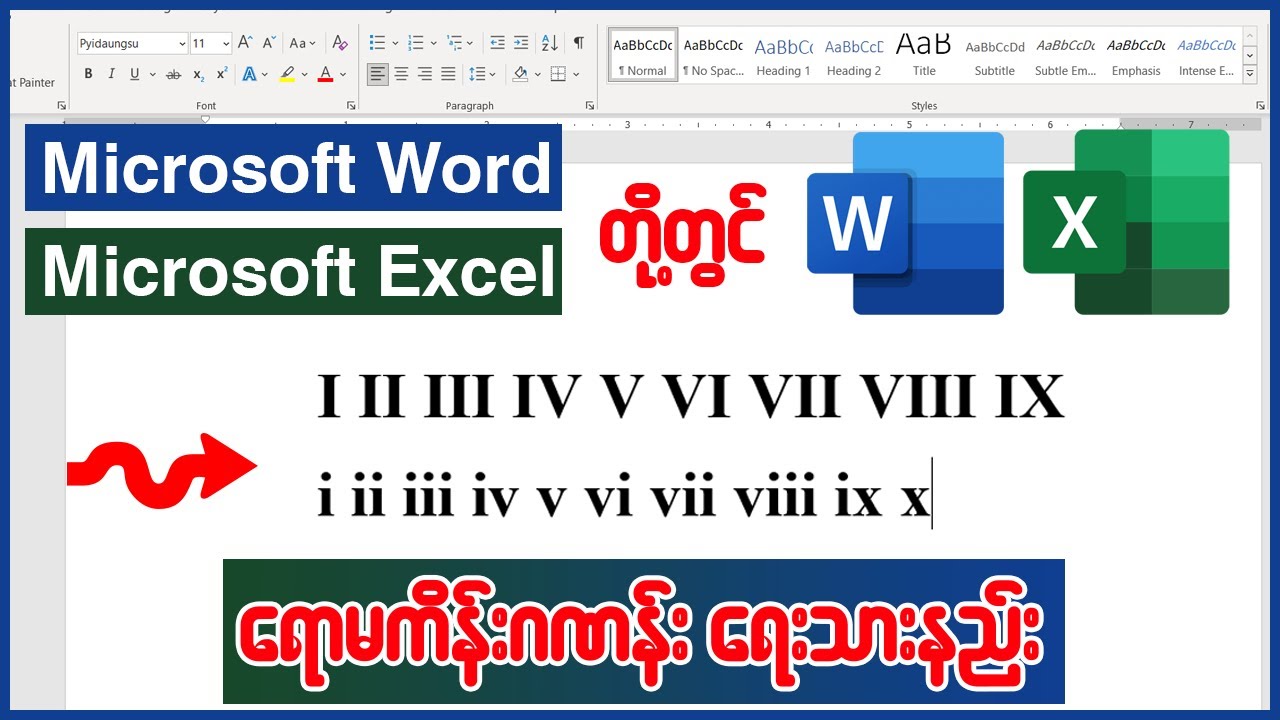
Task: Justify the text
Action: click(448, 74)
